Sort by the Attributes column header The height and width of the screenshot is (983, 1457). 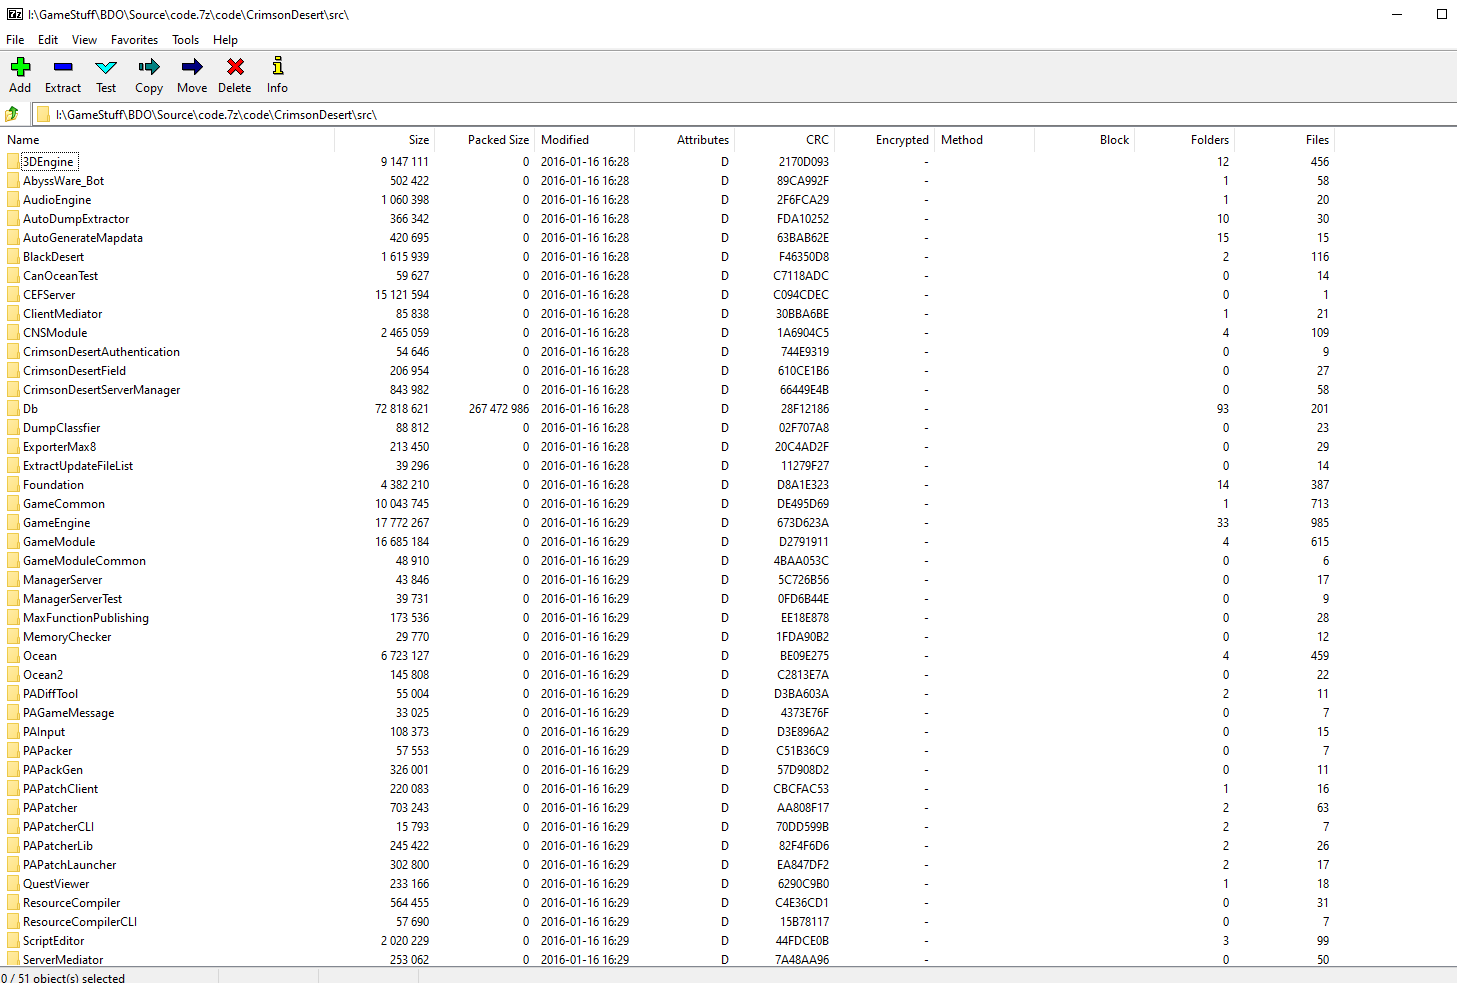(x=685, y=140)
